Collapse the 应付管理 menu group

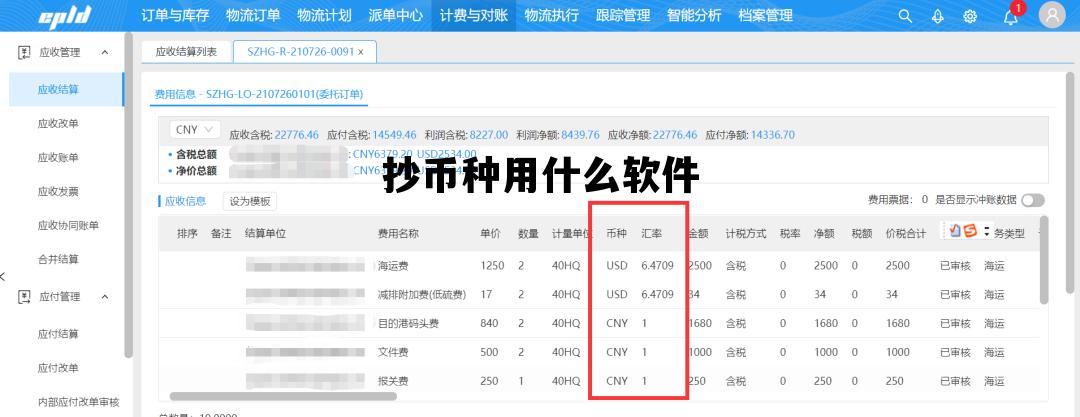[x=105, y=296]
